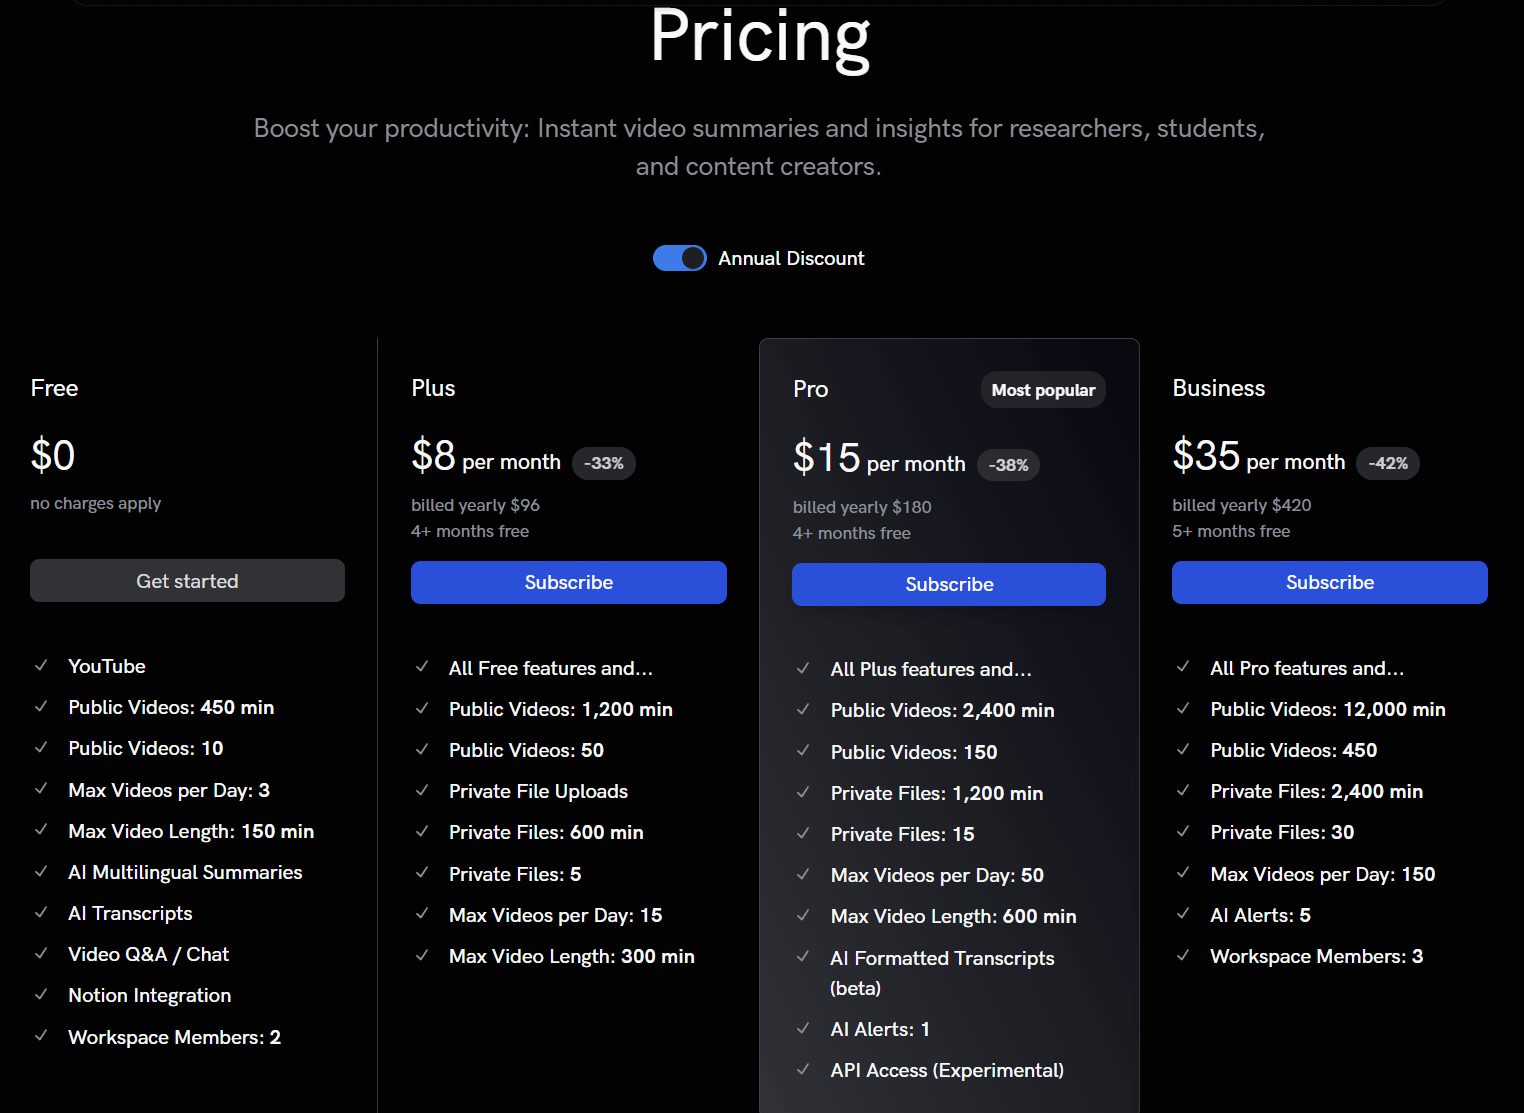Click the Most popular badge
The width and height of the screenshot is (1524, 1113).
1043,390
